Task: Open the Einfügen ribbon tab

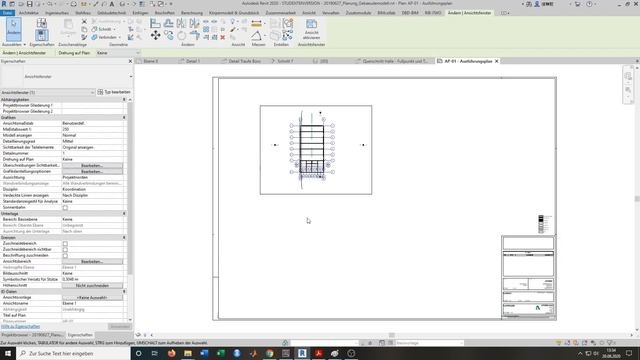Action: pyautogui.click(x=140, y=13)
